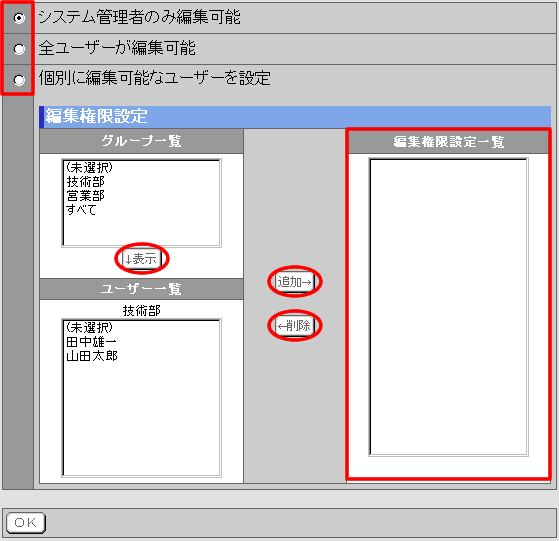Click inside the empty 編集権限設定一覧 listbox

448,307
